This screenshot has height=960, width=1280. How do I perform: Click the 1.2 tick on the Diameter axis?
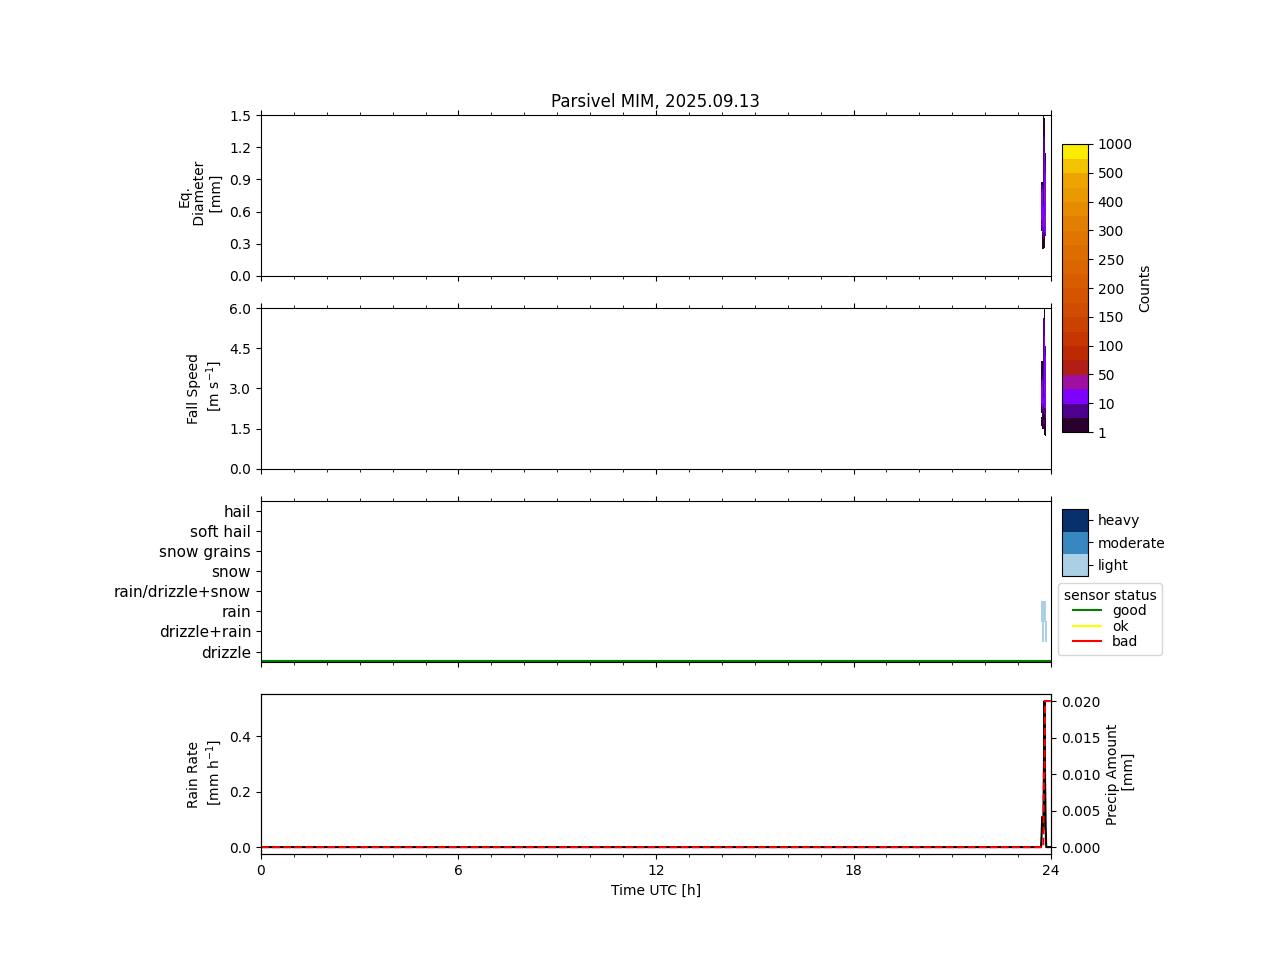tap(240, 148)
